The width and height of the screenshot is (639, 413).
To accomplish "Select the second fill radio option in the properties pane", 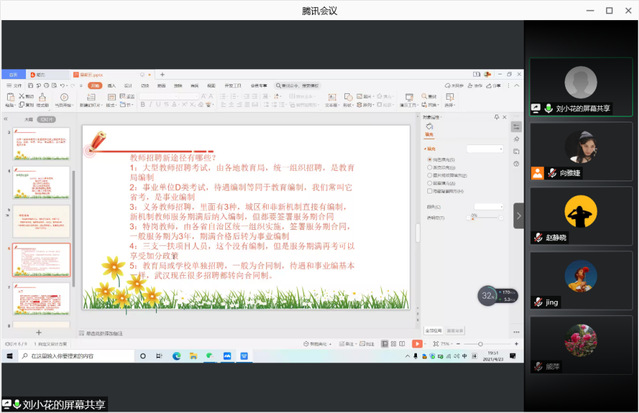I will [429, 166].
